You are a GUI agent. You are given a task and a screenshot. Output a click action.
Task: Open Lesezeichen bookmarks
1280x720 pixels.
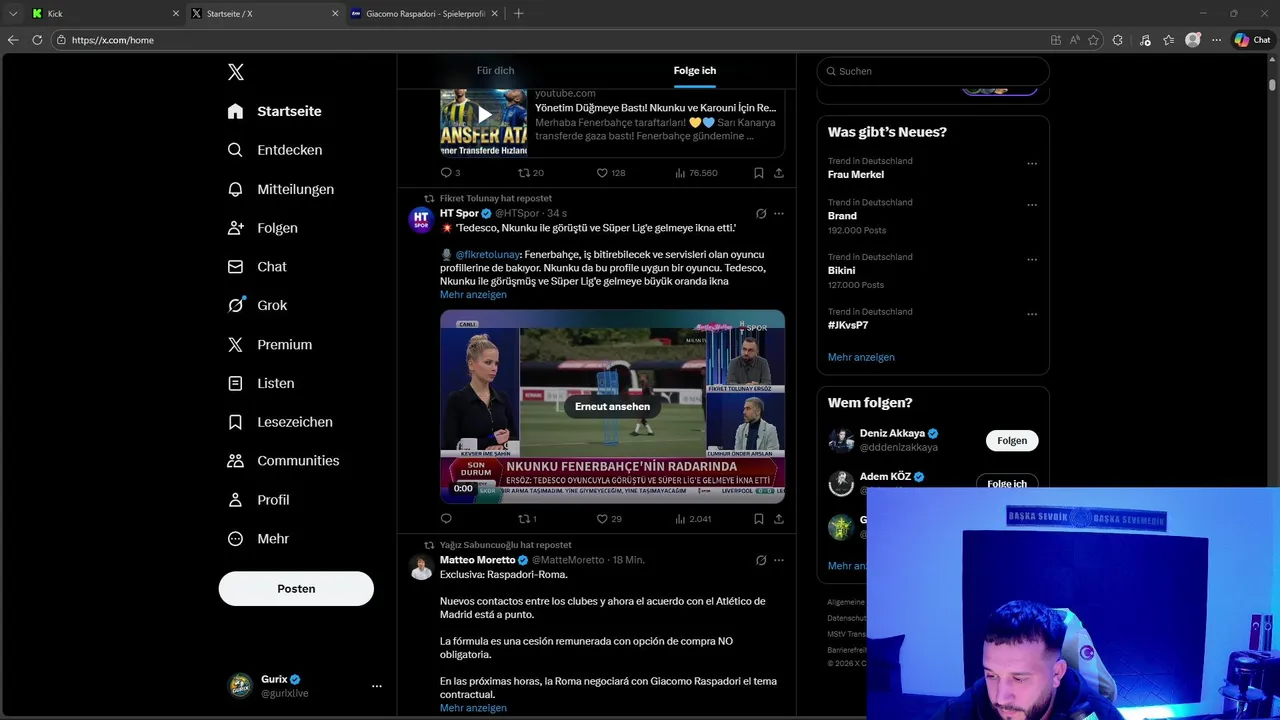click(280, 422)
